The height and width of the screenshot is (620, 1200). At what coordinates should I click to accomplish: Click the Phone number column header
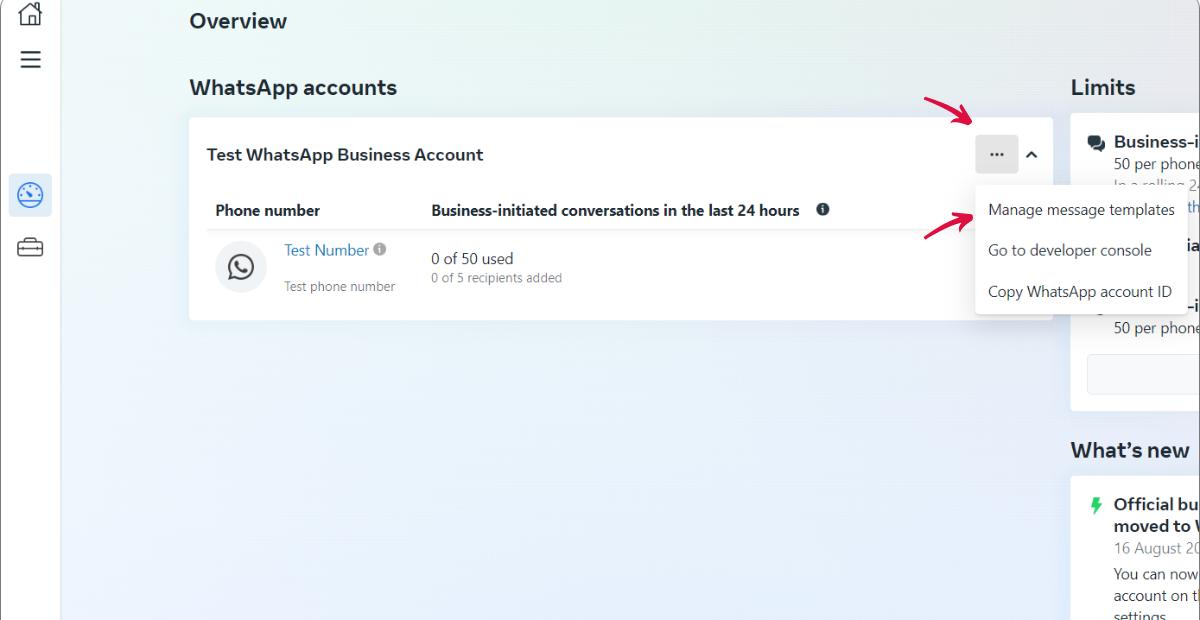coord(268,211)
